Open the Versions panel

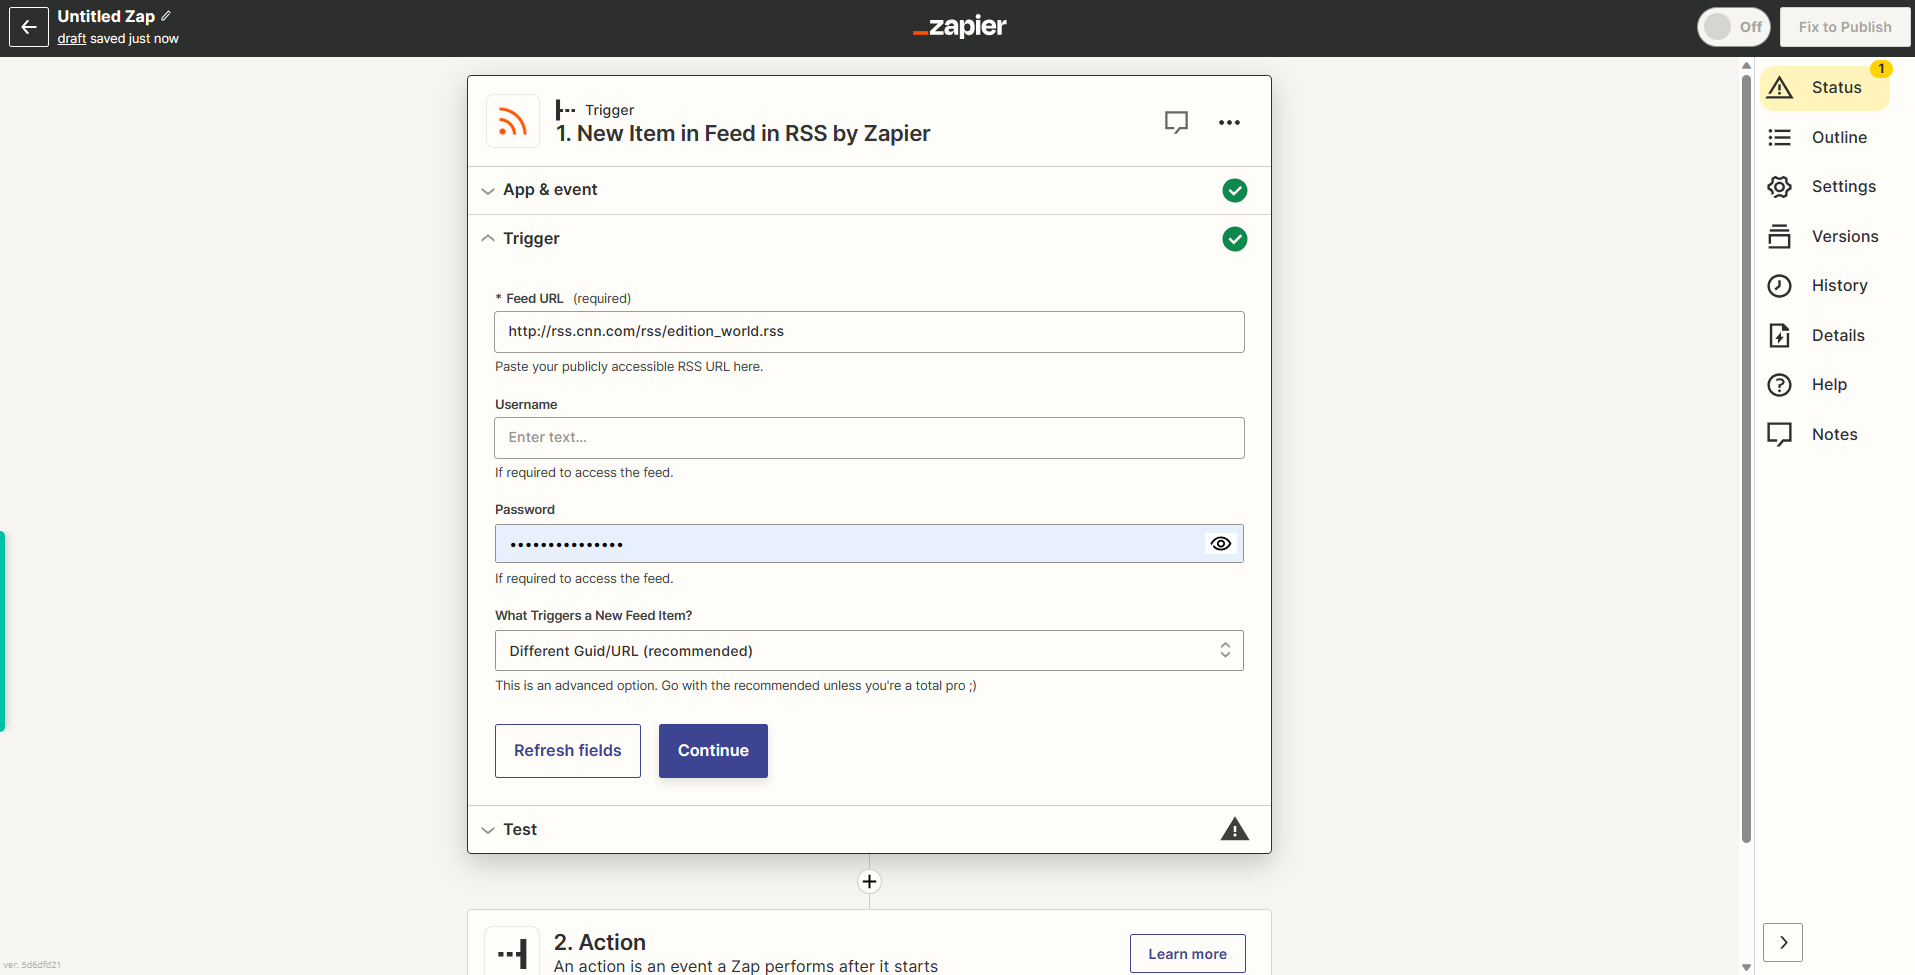(1825, 236)
